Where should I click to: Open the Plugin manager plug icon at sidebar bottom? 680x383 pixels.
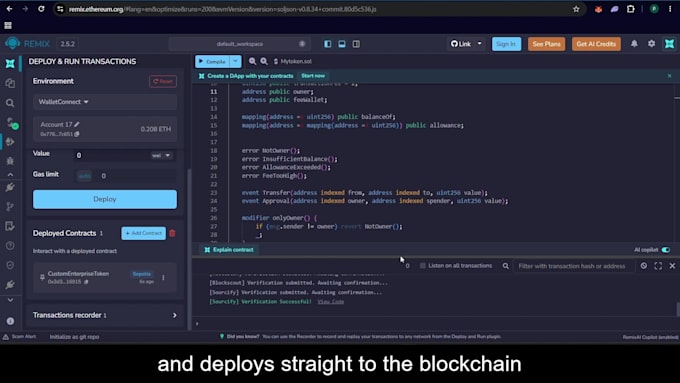[x=10, y=285]
